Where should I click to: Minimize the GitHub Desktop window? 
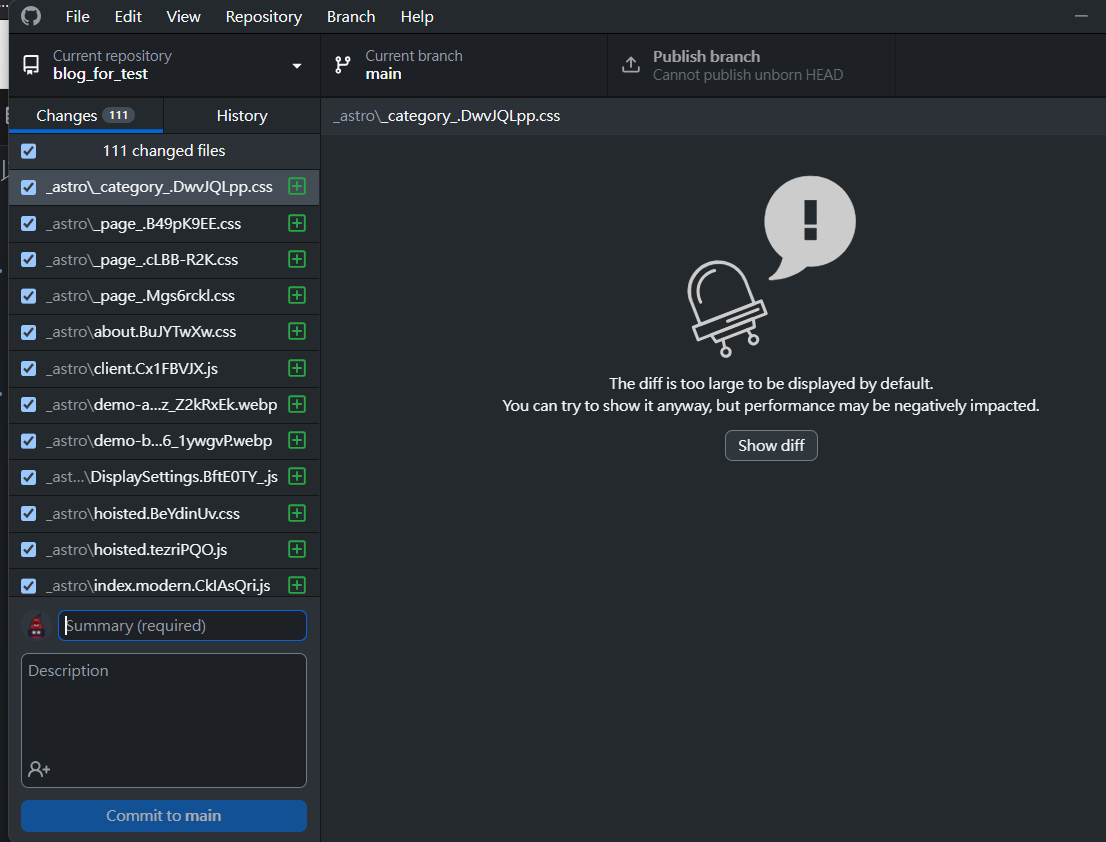point(1081,16)
